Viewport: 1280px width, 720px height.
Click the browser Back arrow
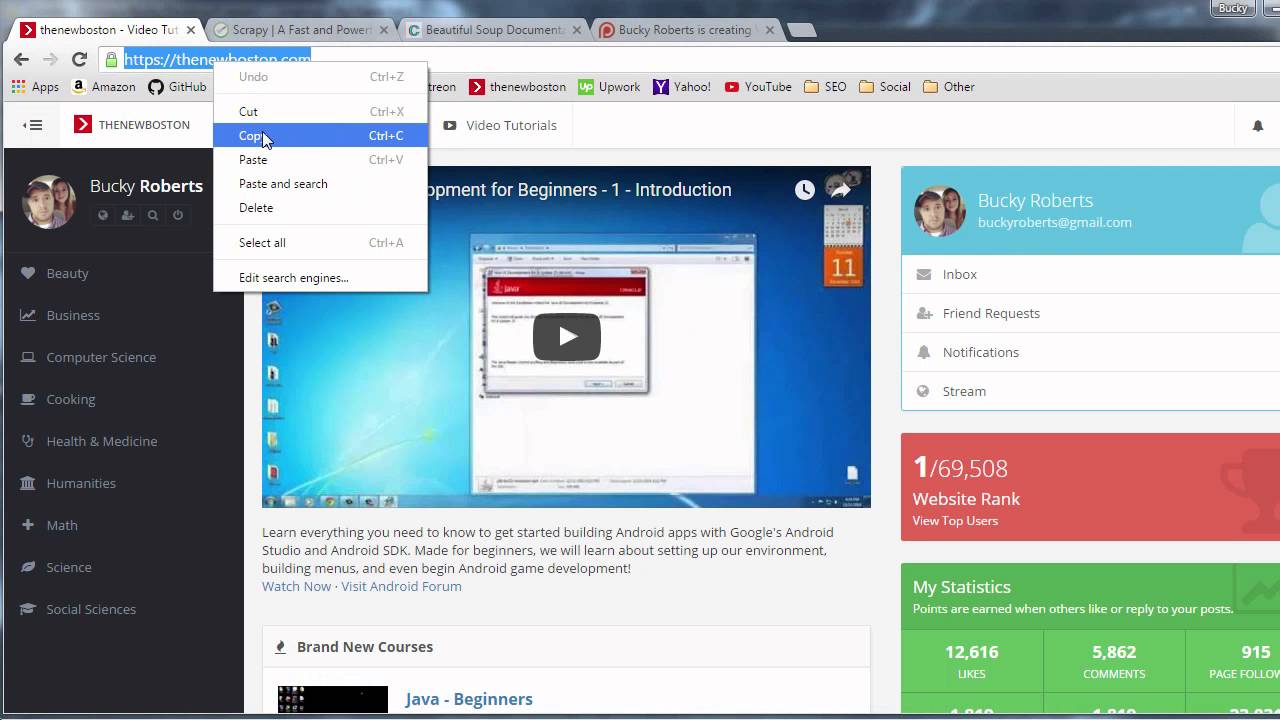pyautogui.click(x=21, y=59)
